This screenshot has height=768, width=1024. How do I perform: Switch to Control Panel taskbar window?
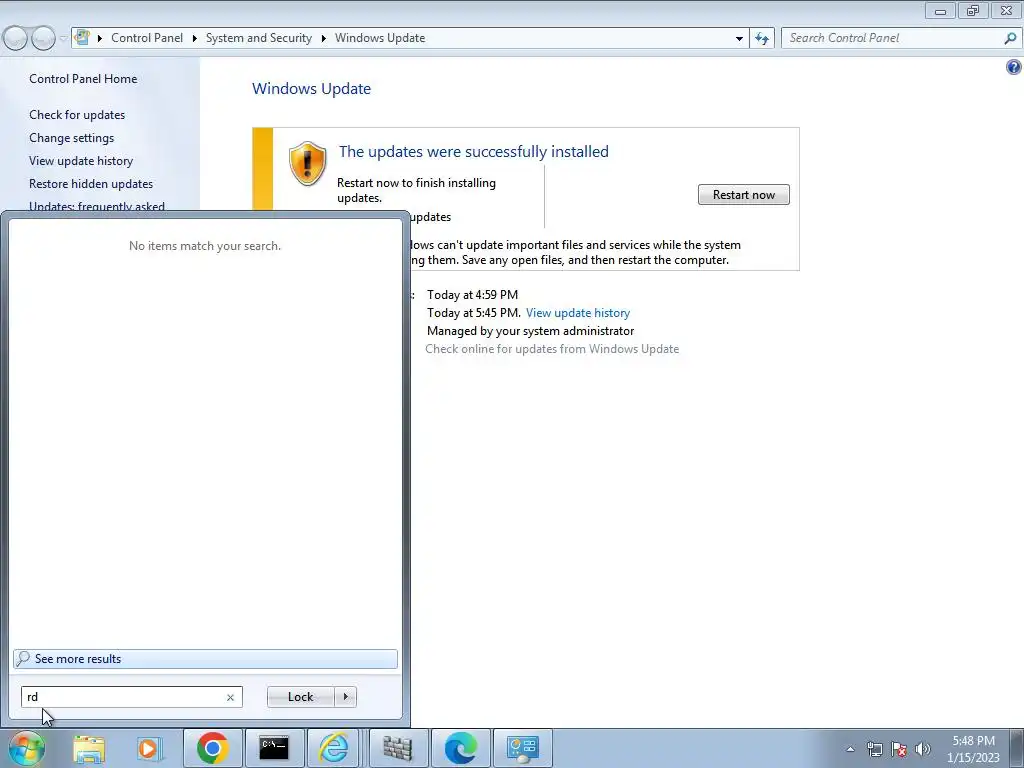point(522,748)
